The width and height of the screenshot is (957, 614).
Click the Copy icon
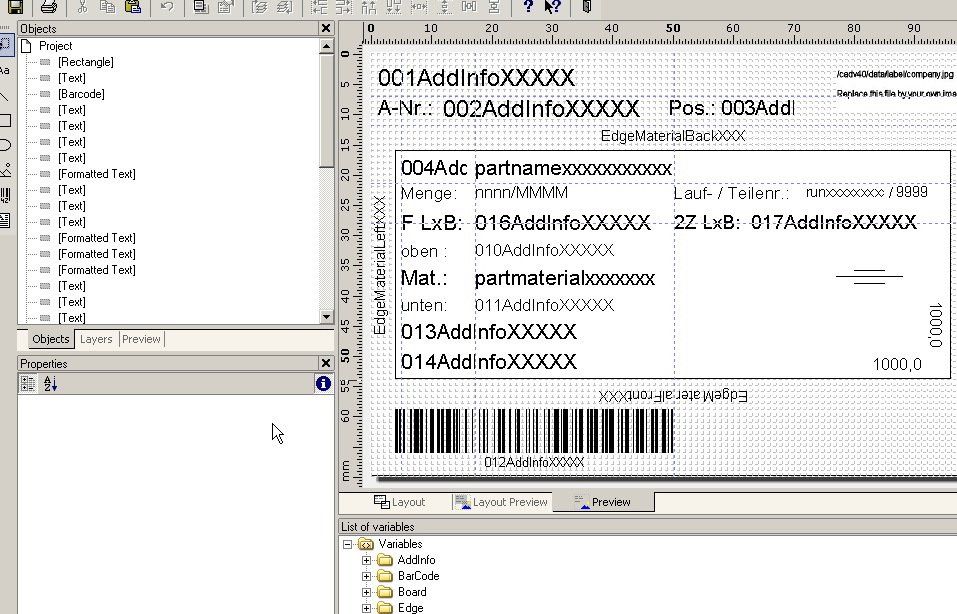(x=107, y=6)
